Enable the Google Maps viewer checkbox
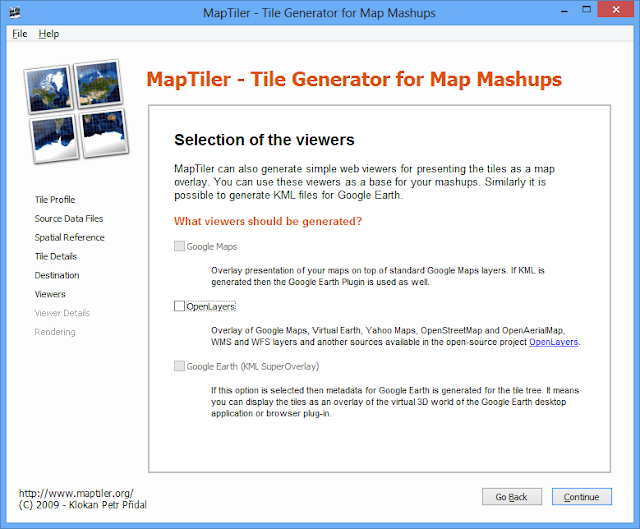This screenshot has height=529, width=640. pos(179,246)
